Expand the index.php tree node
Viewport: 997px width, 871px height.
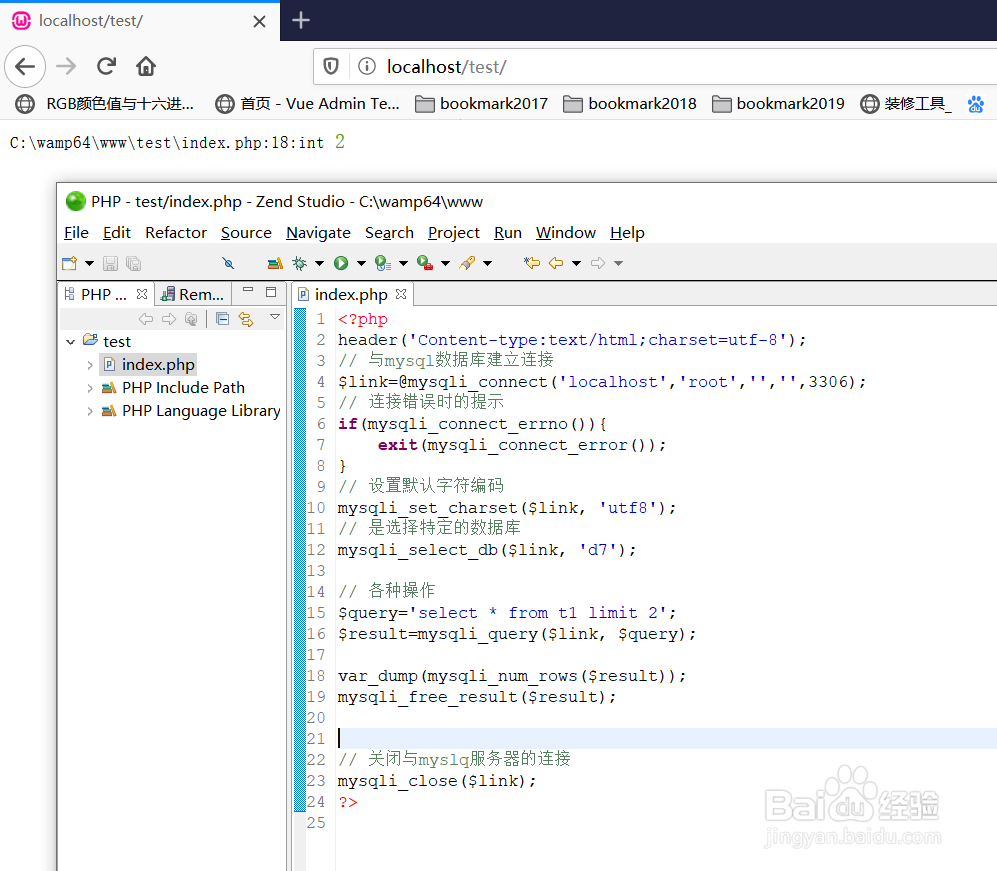(x=90, y=365)
